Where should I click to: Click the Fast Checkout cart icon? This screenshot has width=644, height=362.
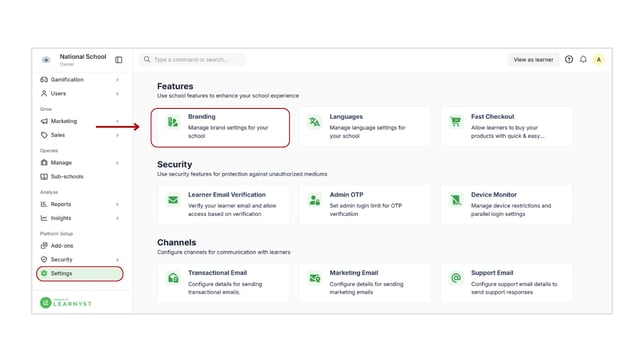pyautogui.click(x=456, y=122)
